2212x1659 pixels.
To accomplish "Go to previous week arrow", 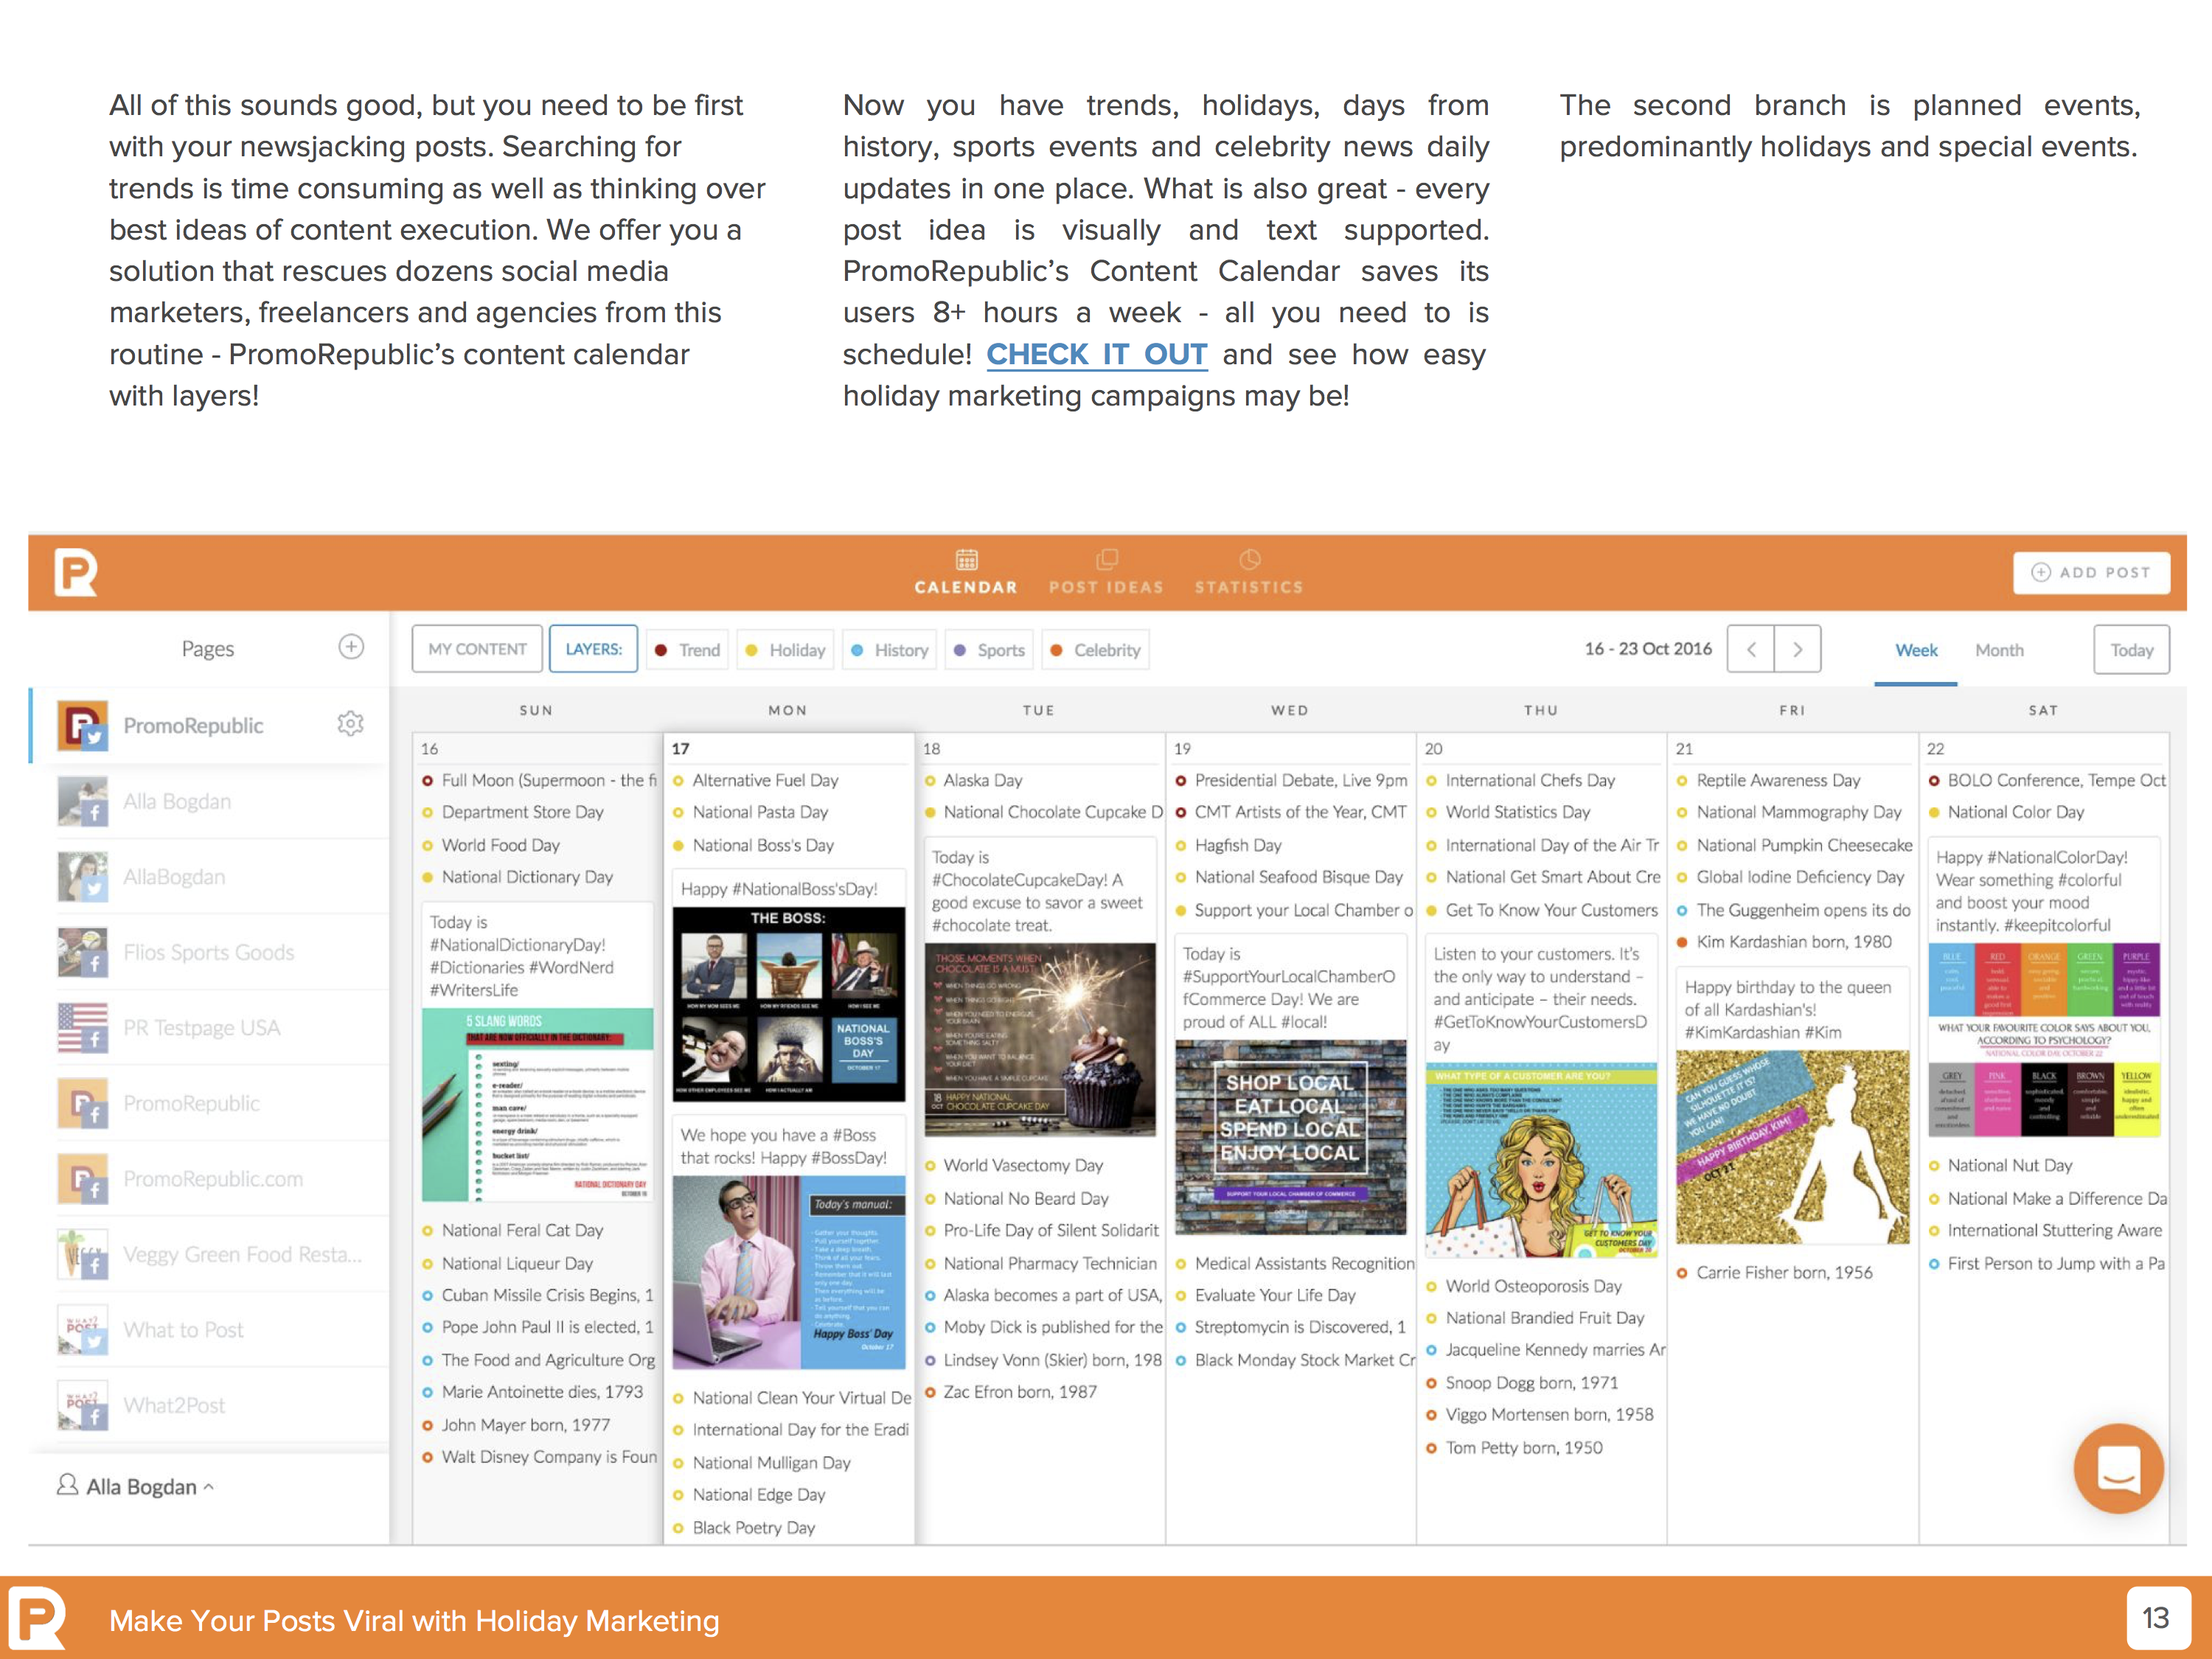I will pyautogui.click(x=1751, y=650).
